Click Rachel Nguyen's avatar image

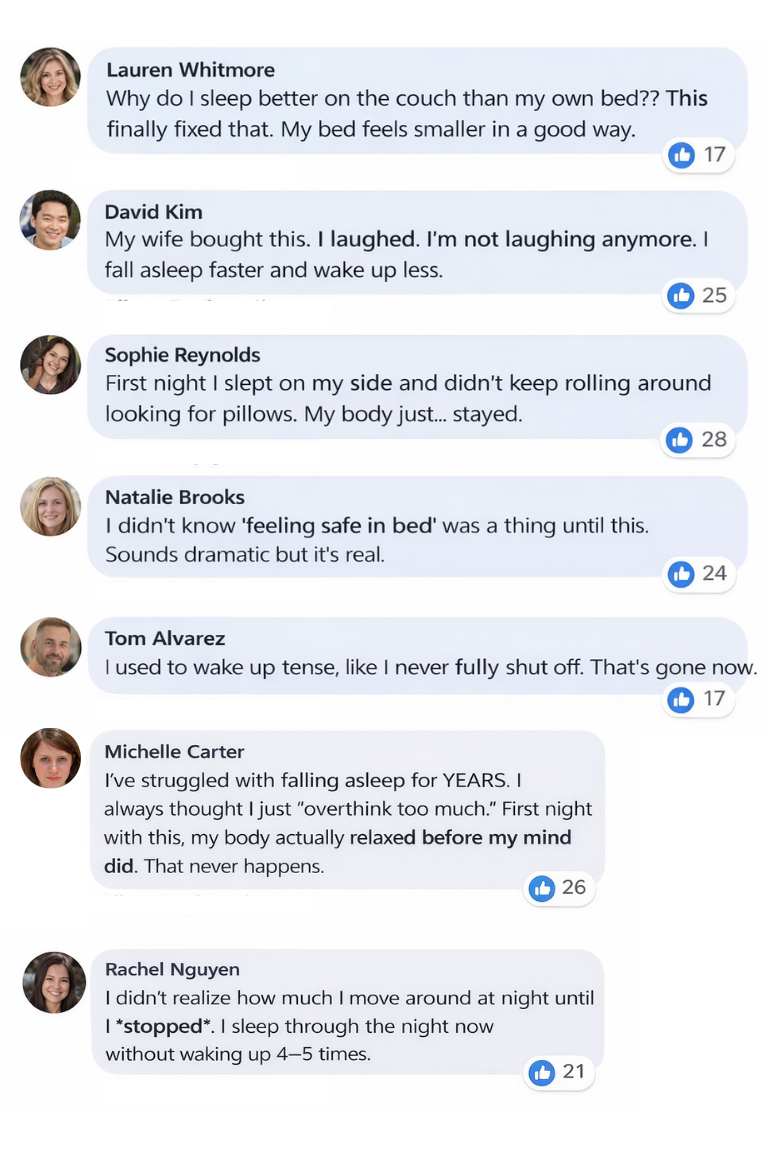(x=53, y=981)
